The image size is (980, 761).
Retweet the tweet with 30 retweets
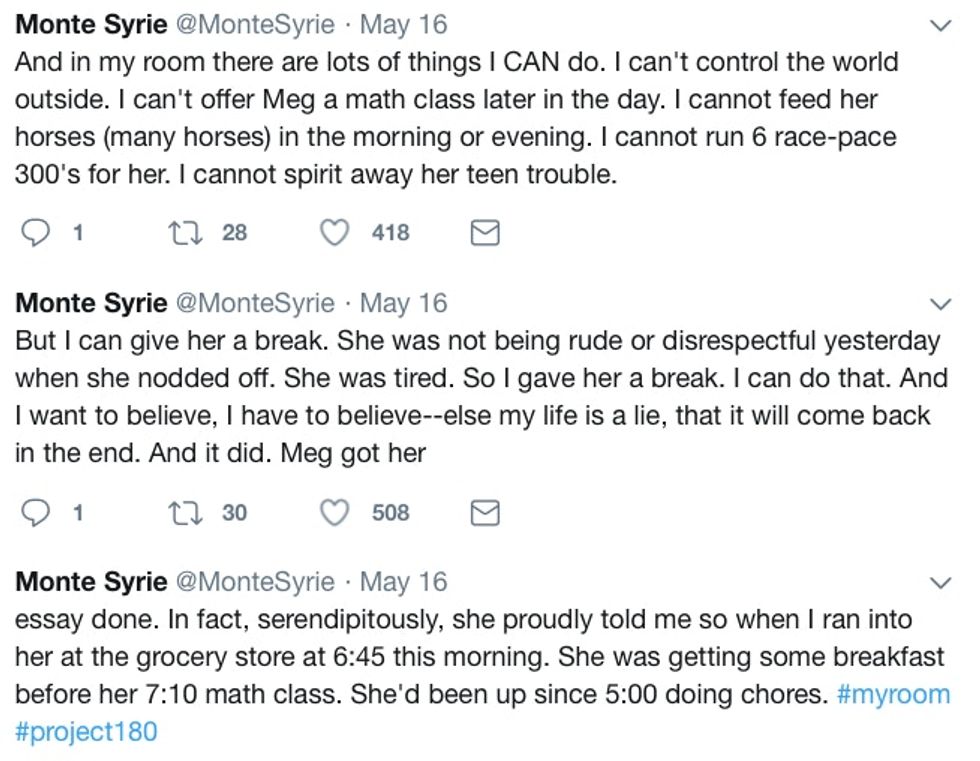click(x=183, y=513)
